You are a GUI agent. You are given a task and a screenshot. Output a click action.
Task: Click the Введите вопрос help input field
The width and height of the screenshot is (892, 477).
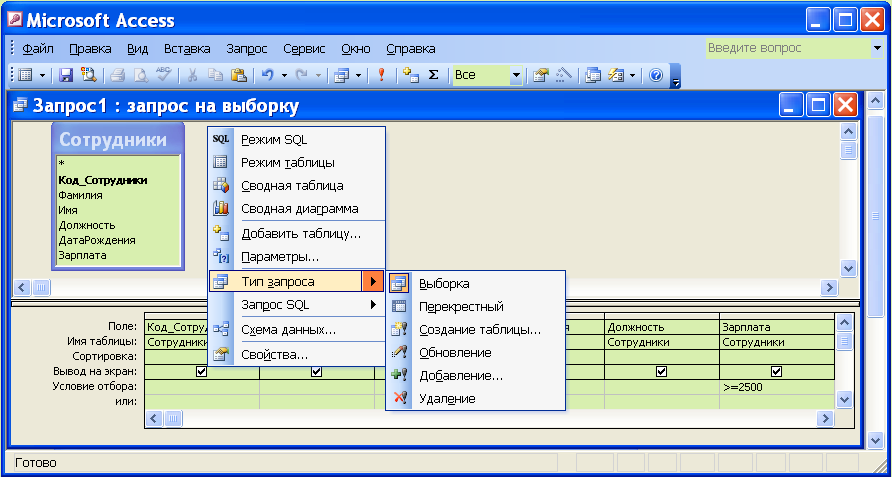(x=788, y=48)
